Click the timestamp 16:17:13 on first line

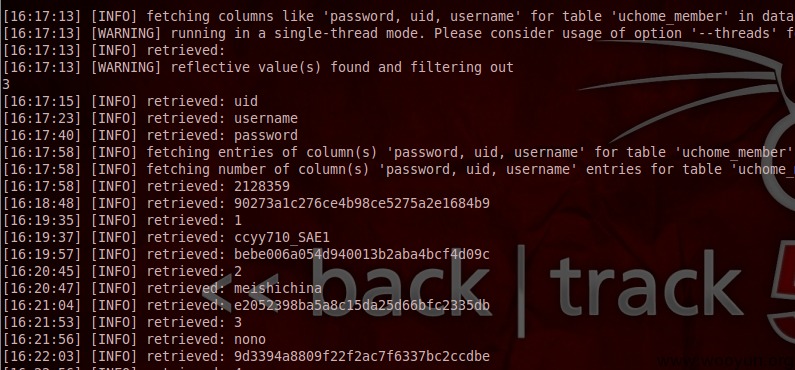(42, 16)
